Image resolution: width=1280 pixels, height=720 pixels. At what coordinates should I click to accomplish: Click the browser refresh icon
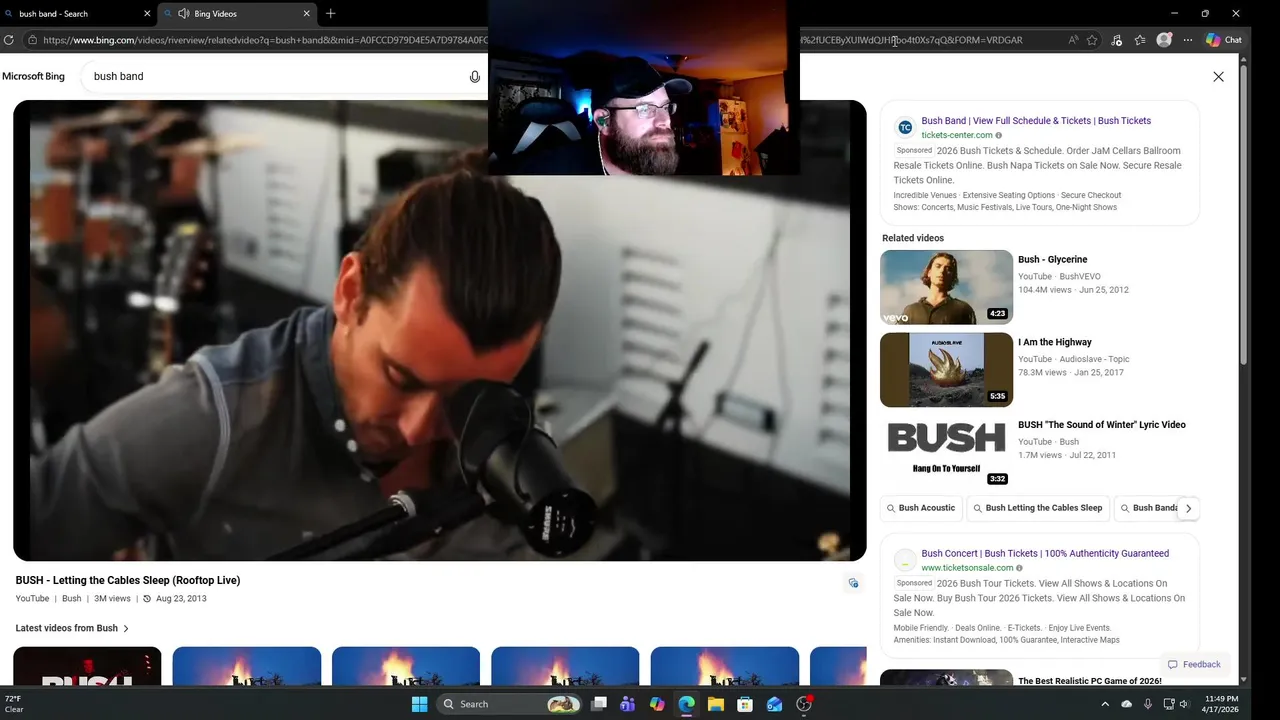coord(9,40)
